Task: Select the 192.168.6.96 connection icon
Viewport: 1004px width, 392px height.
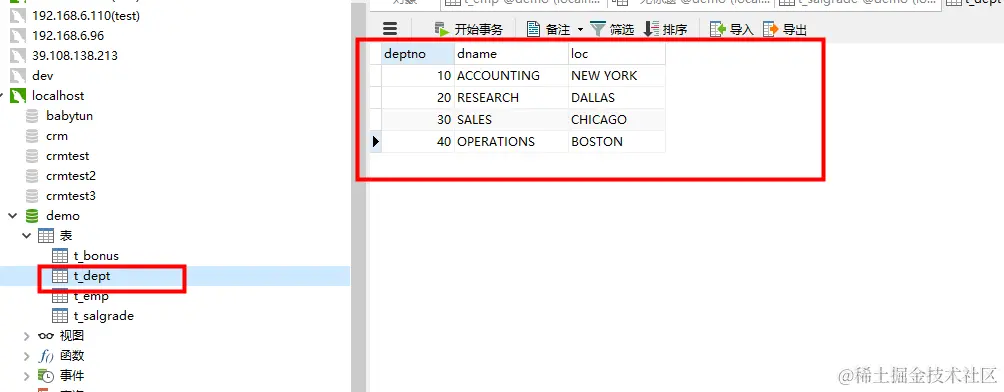Action: 17,35
